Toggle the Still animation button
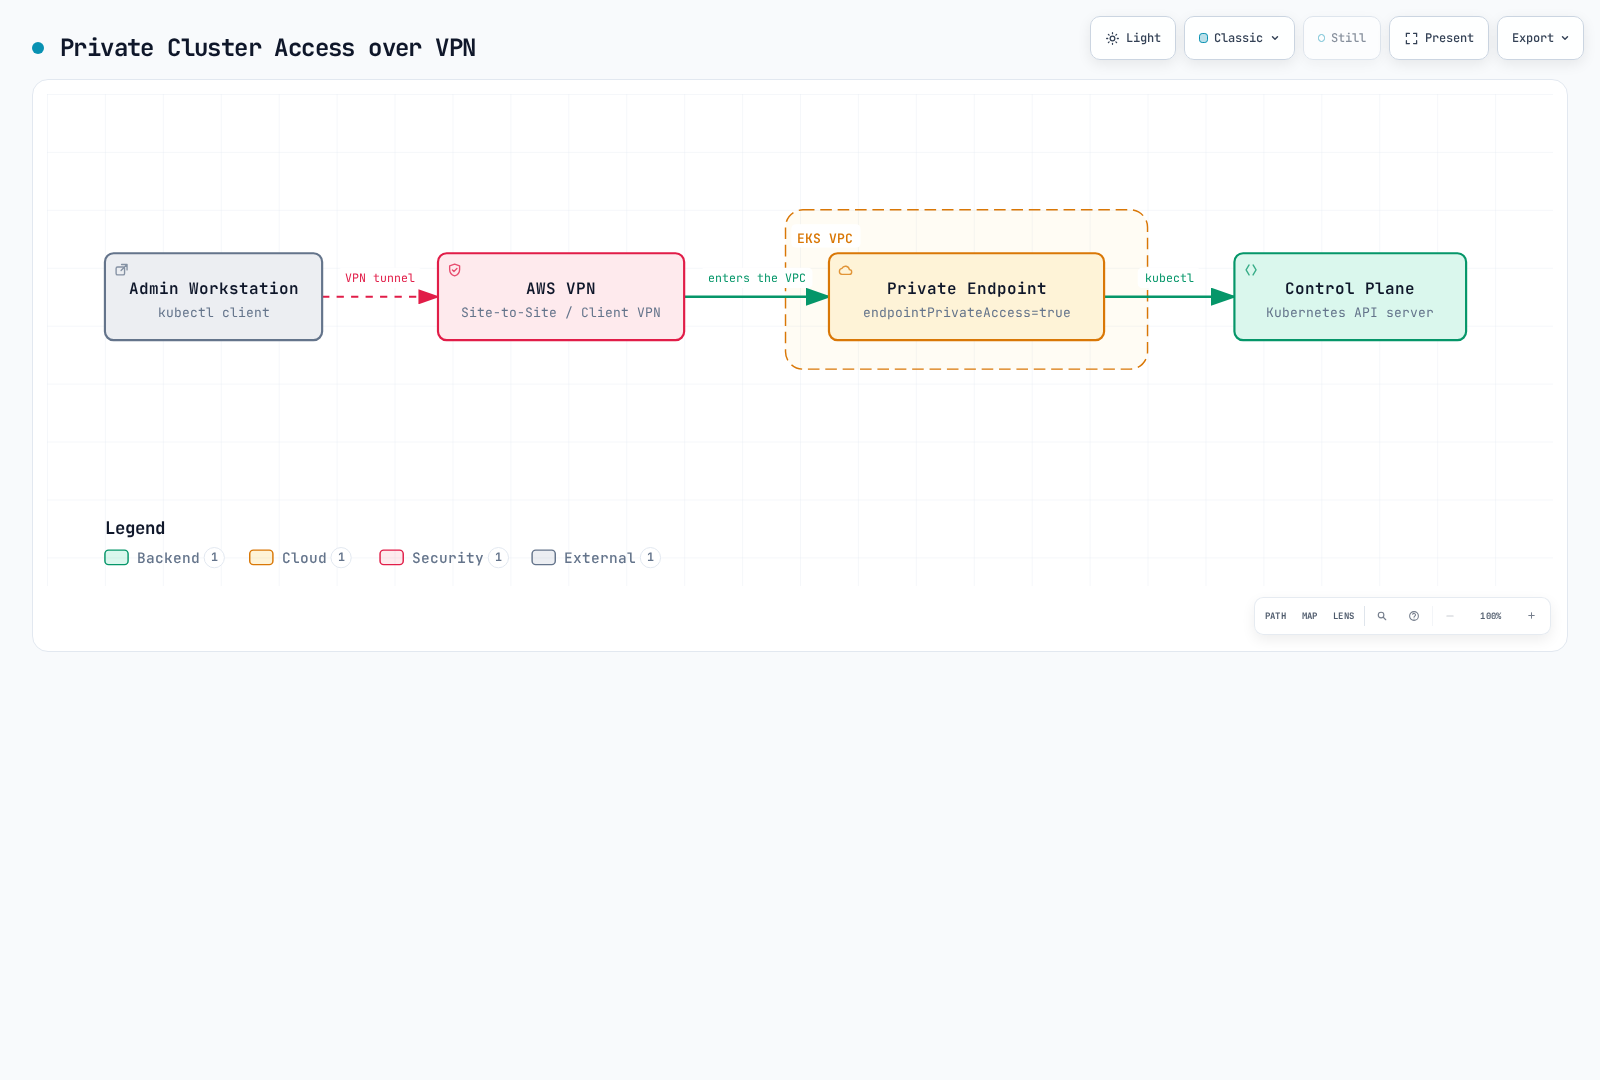This screenshot has width=1600, height=1080. click(x=1342, y=38)
